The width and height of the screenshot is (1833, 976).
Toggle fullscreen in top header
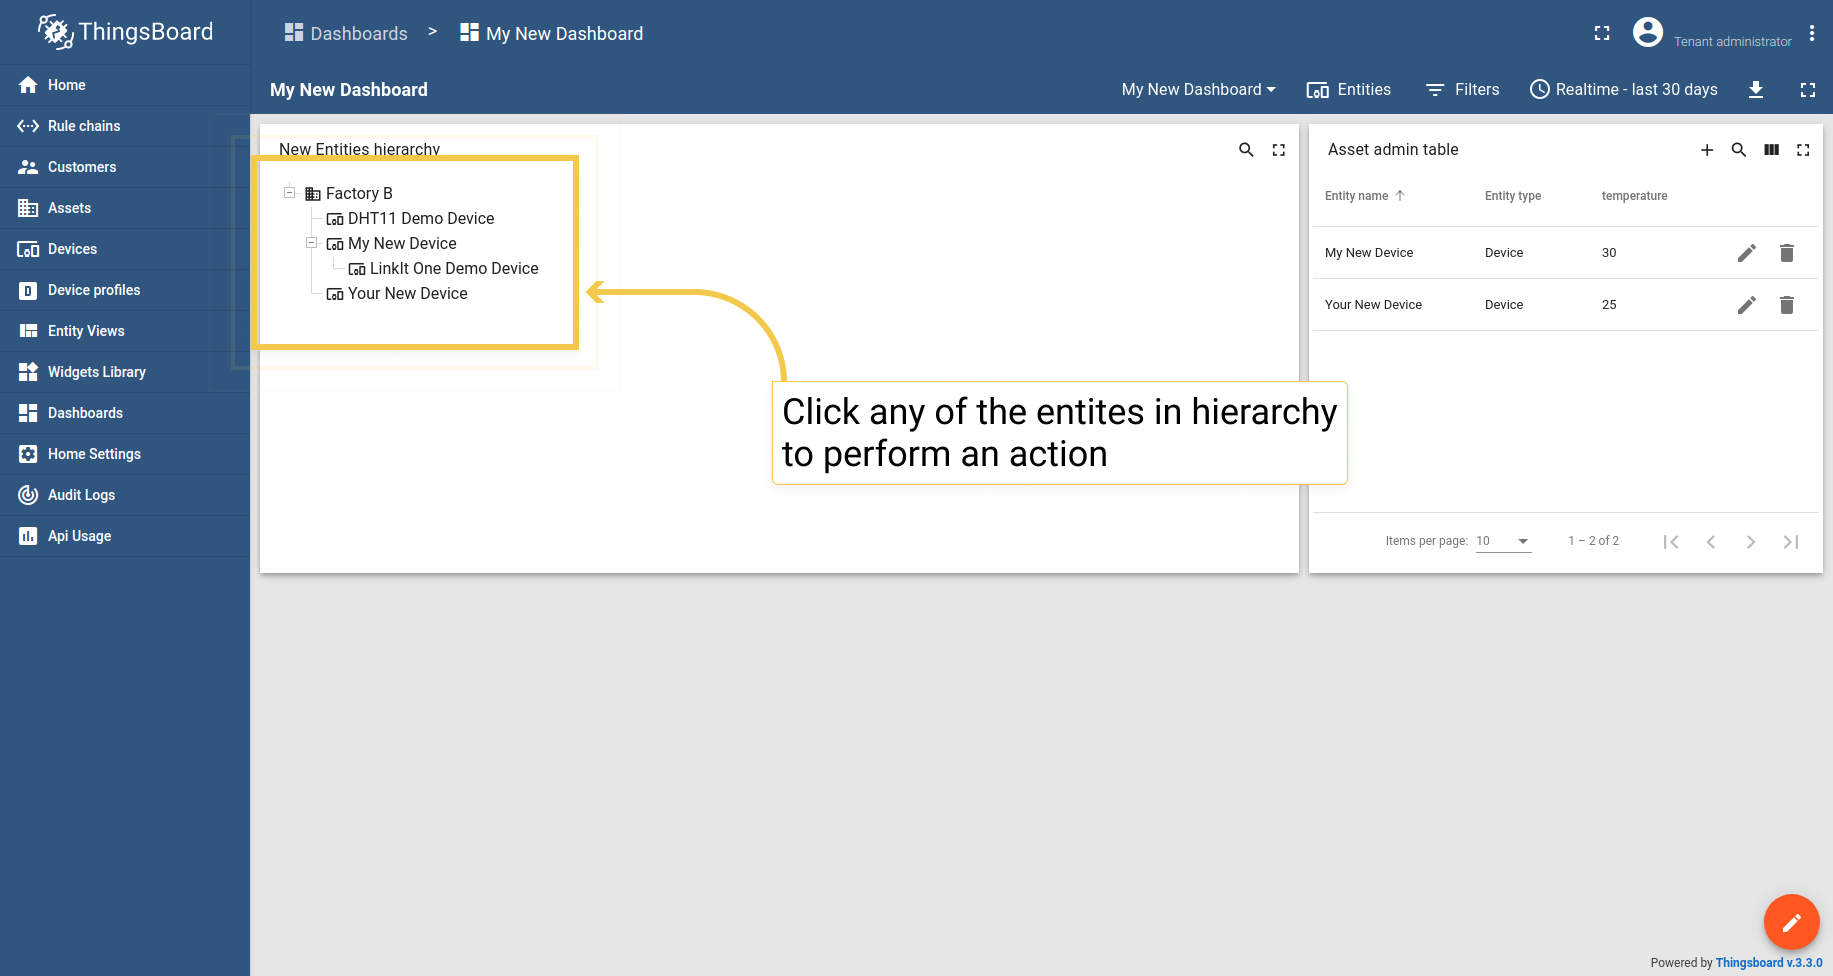click(x=1602, y=33)
